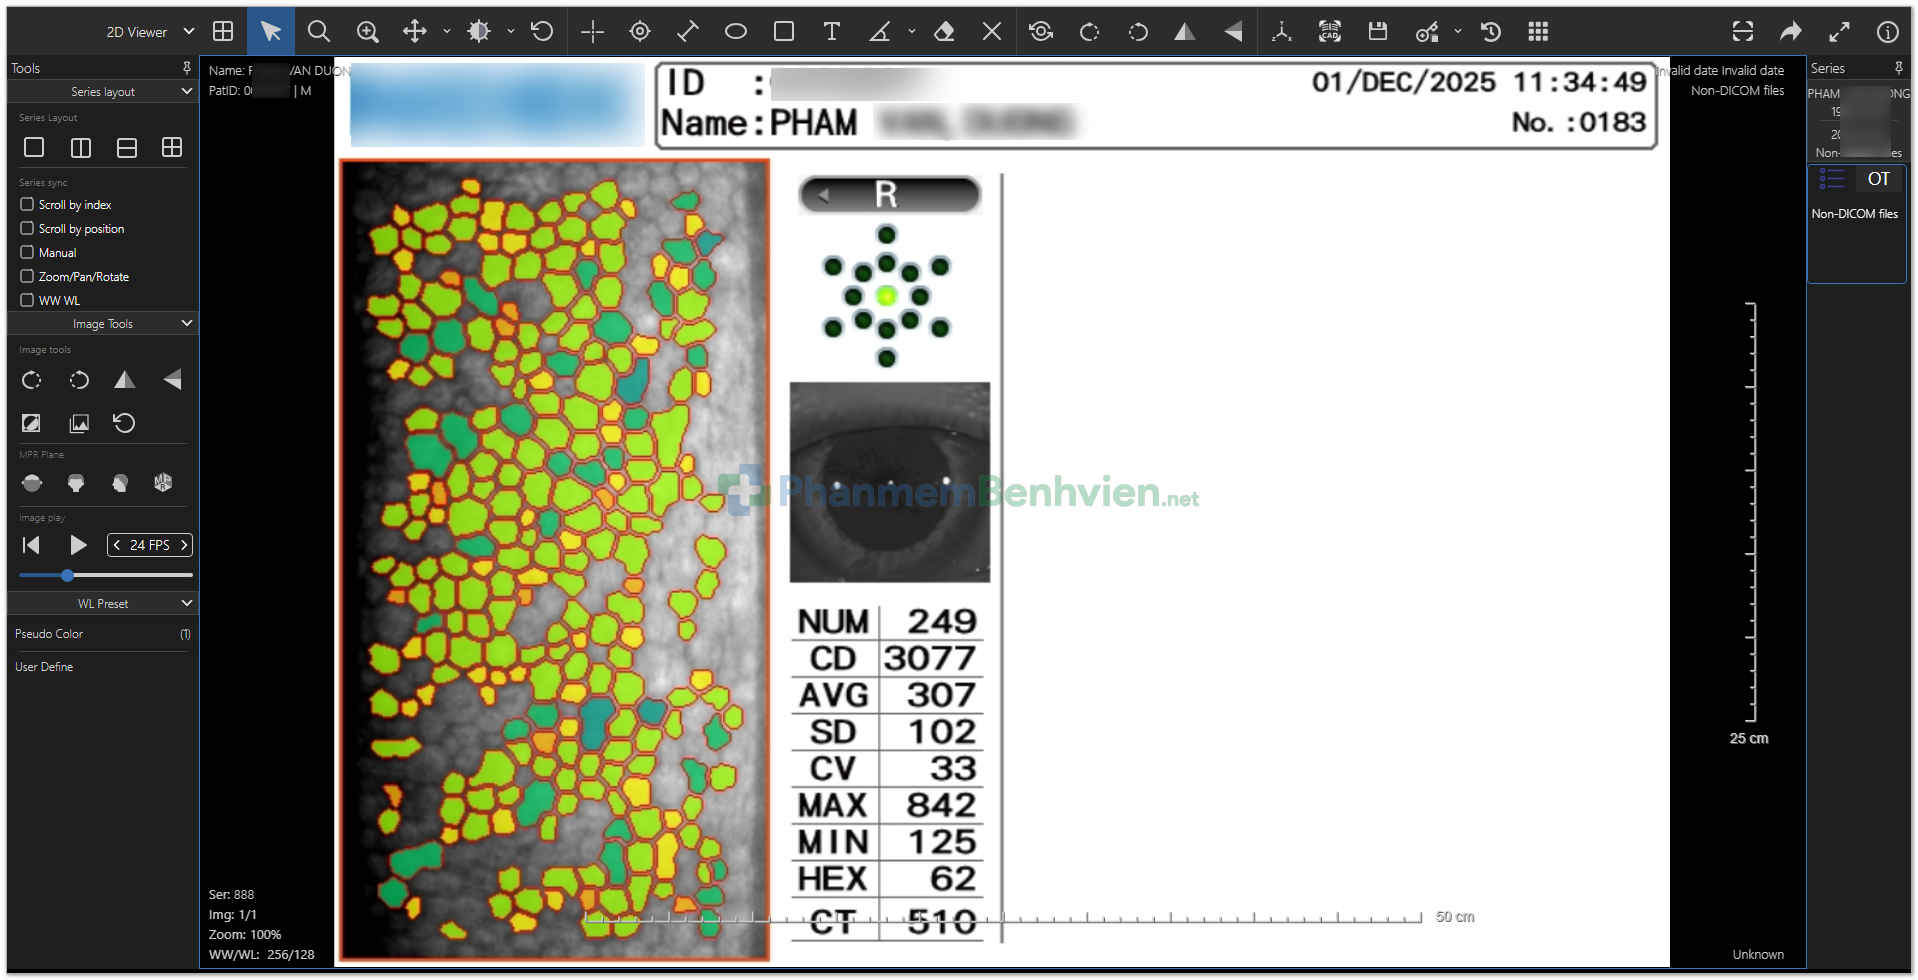
Task: Open the 2D Viewer dropdown
Action: [150, 32]
